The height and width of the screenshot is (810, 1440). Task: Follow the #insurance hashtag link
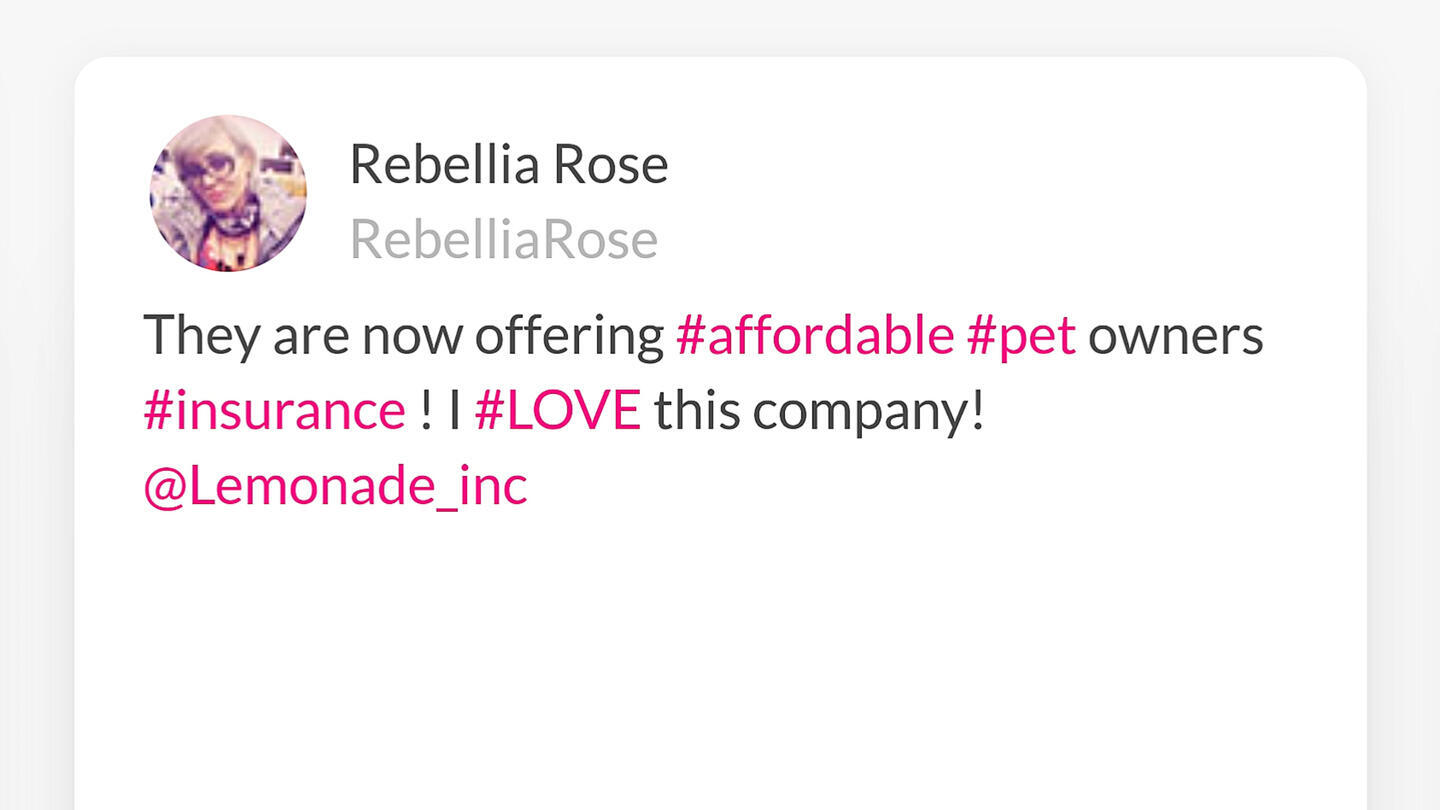[x=274, y=411]
